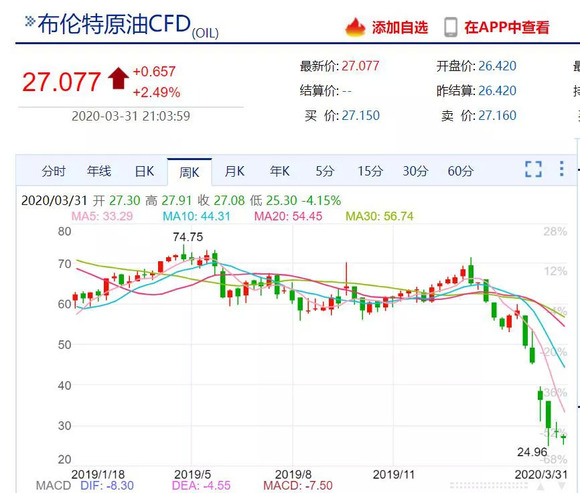Click the 在APP中查看 link
The image size is (580, 493).
click(507, 27)
